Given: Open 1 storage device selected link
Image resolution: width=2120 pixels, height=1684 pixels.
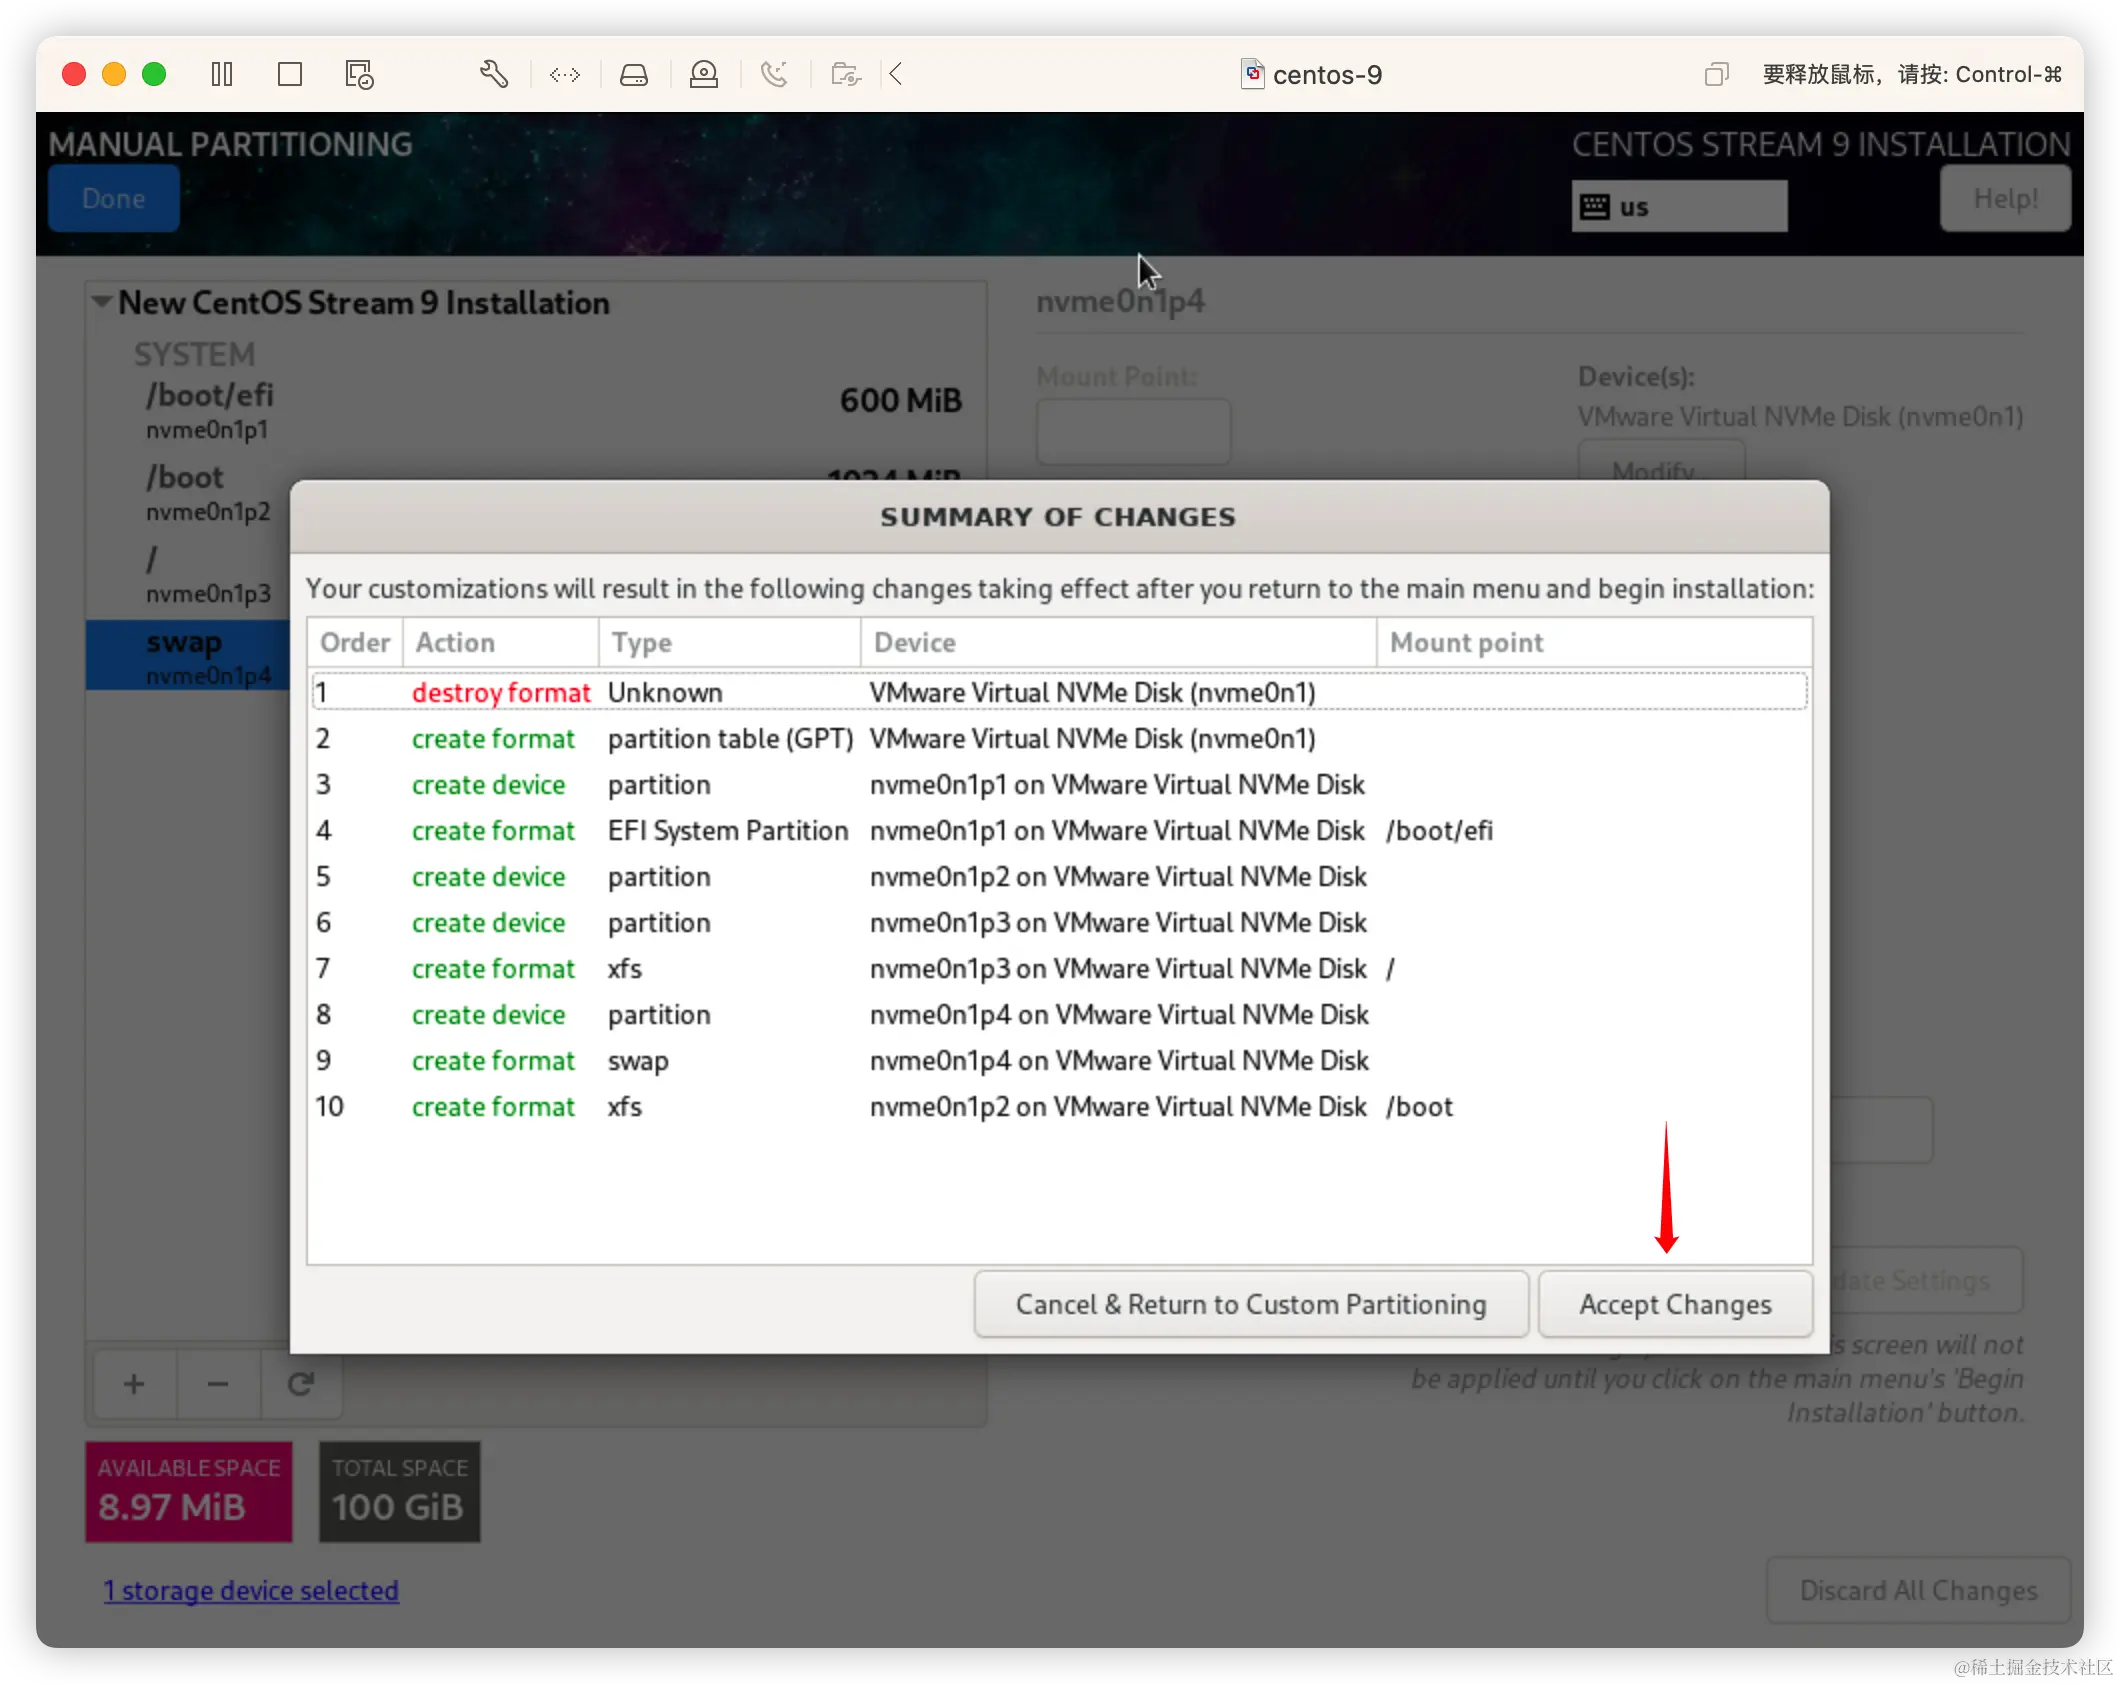Looking at the screenshot, I should click(x=251, y=1590).
